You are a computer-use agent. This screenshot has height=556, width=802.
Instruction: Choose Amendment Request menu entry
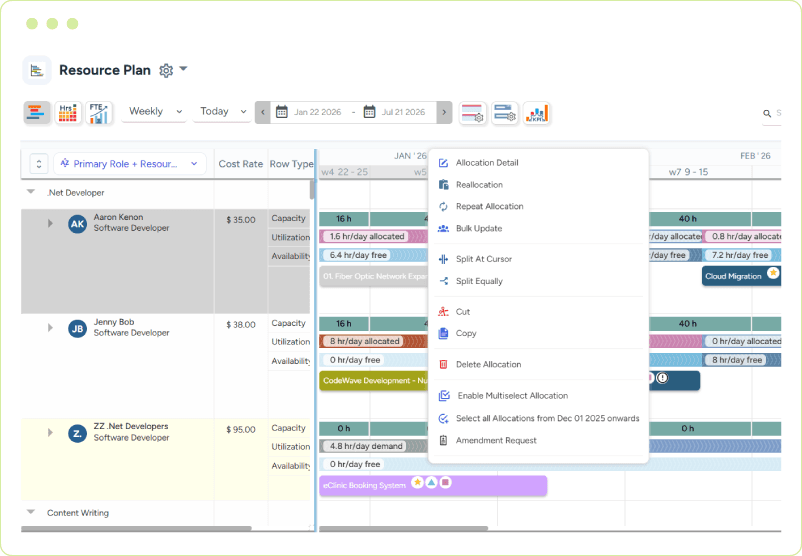[538, 440]
